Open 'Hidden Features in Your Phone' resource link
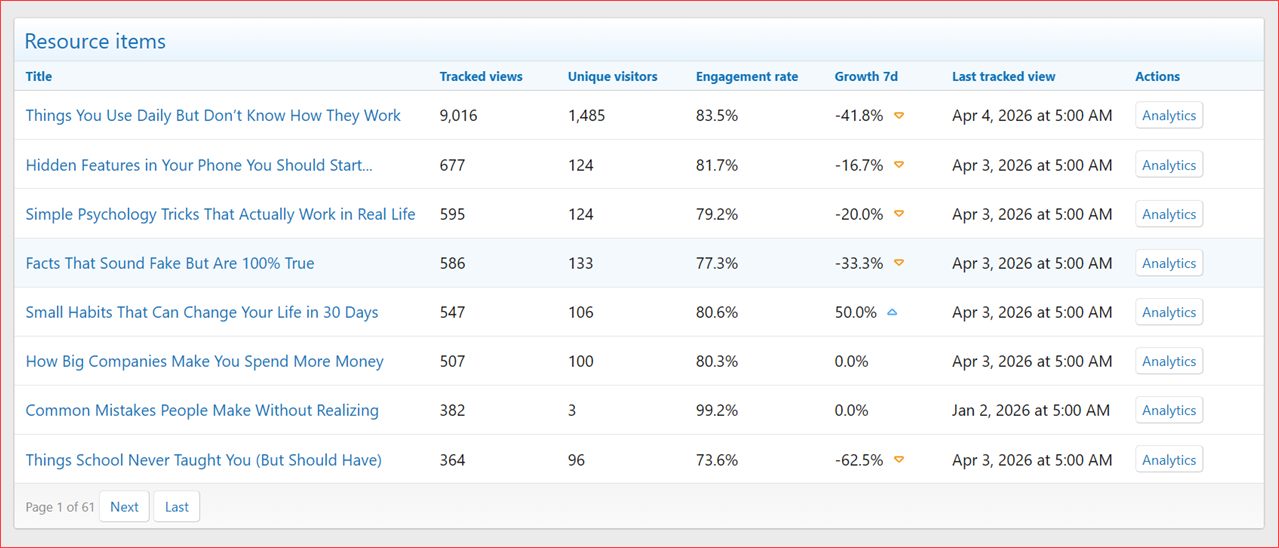Viewport: 1279px width, 548px height. (199, 165)
